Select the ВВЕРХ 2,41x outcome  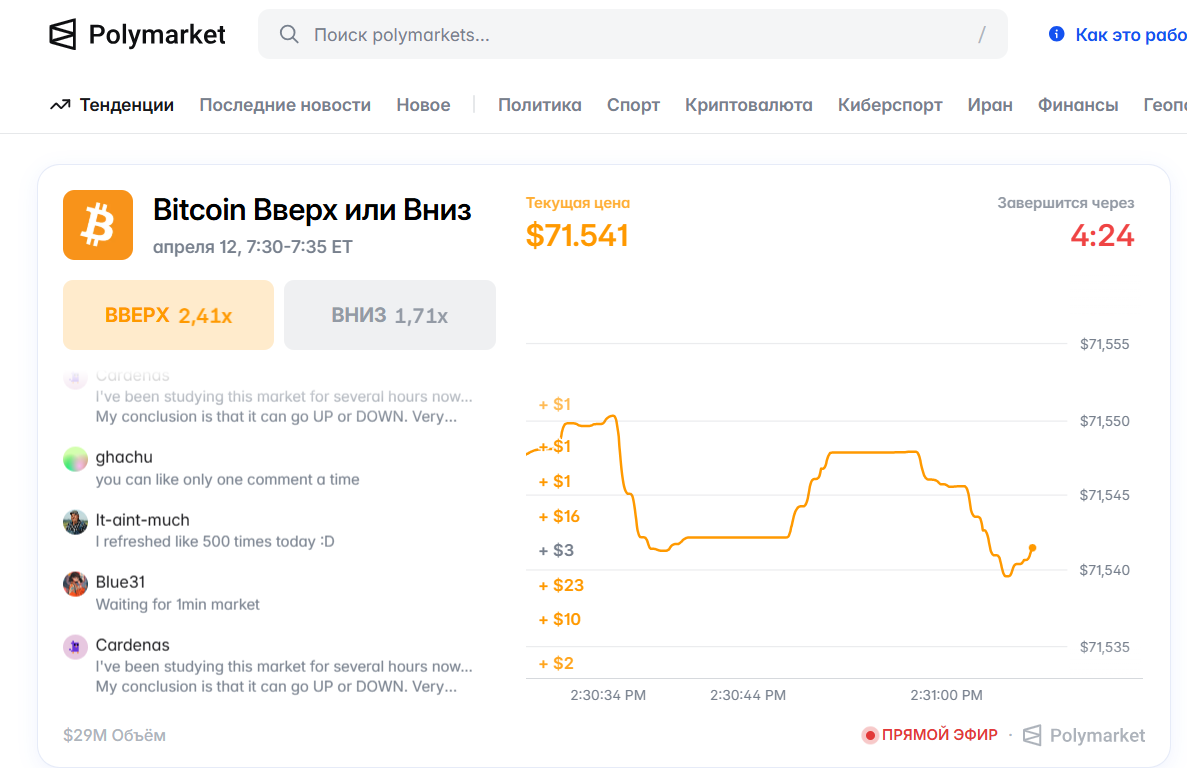pyautogui.click(x=168, y=315)
